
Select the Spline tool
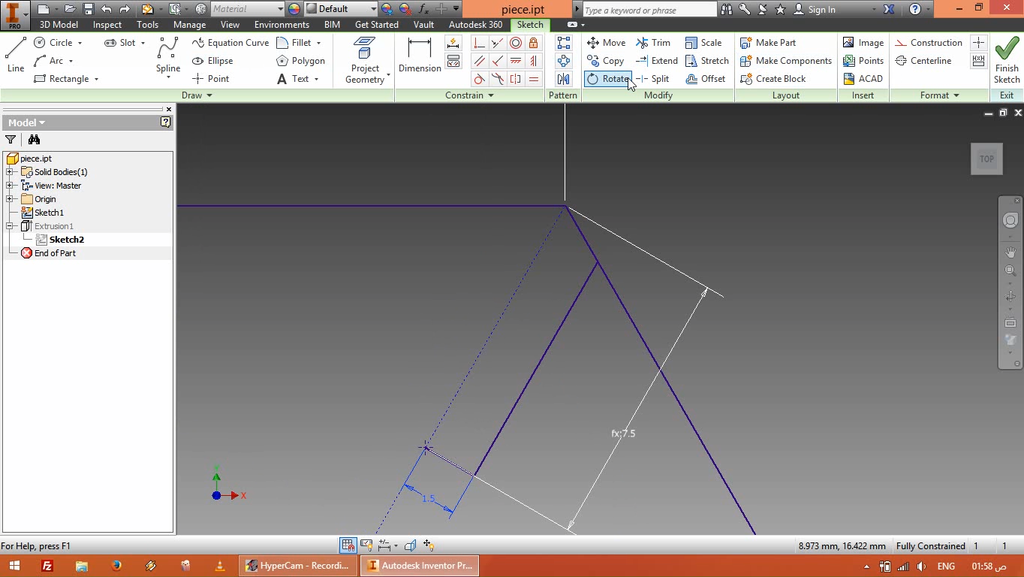click(x=168, y=56)
